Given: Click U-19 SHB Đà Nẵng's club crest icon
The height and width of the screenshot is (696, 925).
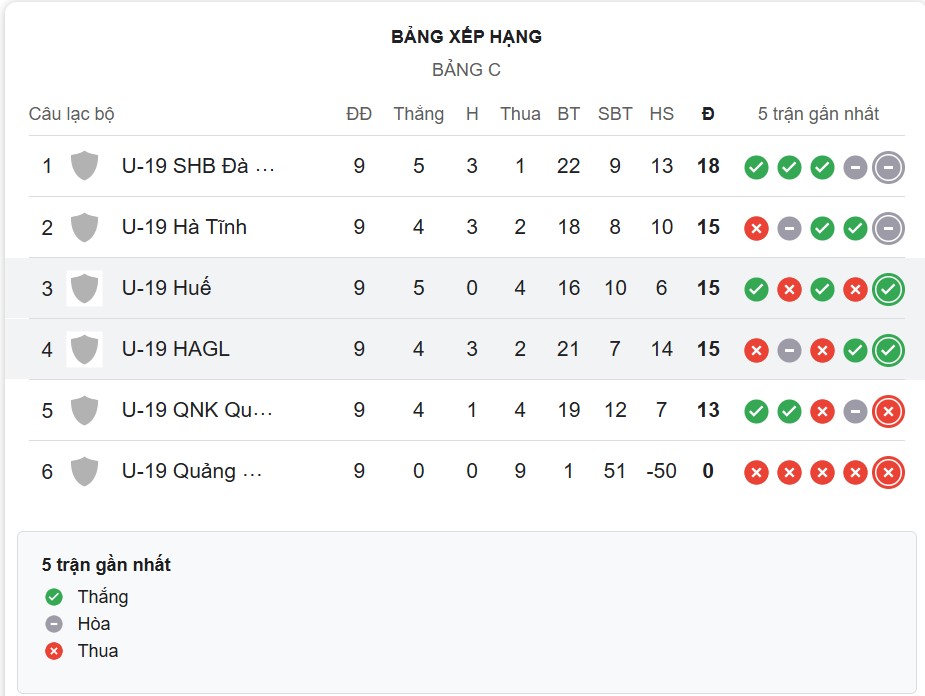Looking at the screenshot, I should pyautogui.click(x=84, y=166).
